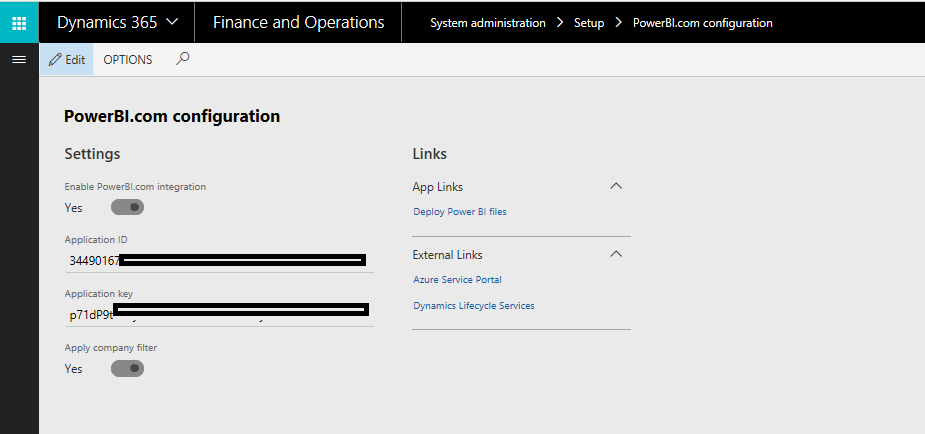
Task: Toggle Enable PowerBI.com integration switch
Action: (x=127, y=207)
